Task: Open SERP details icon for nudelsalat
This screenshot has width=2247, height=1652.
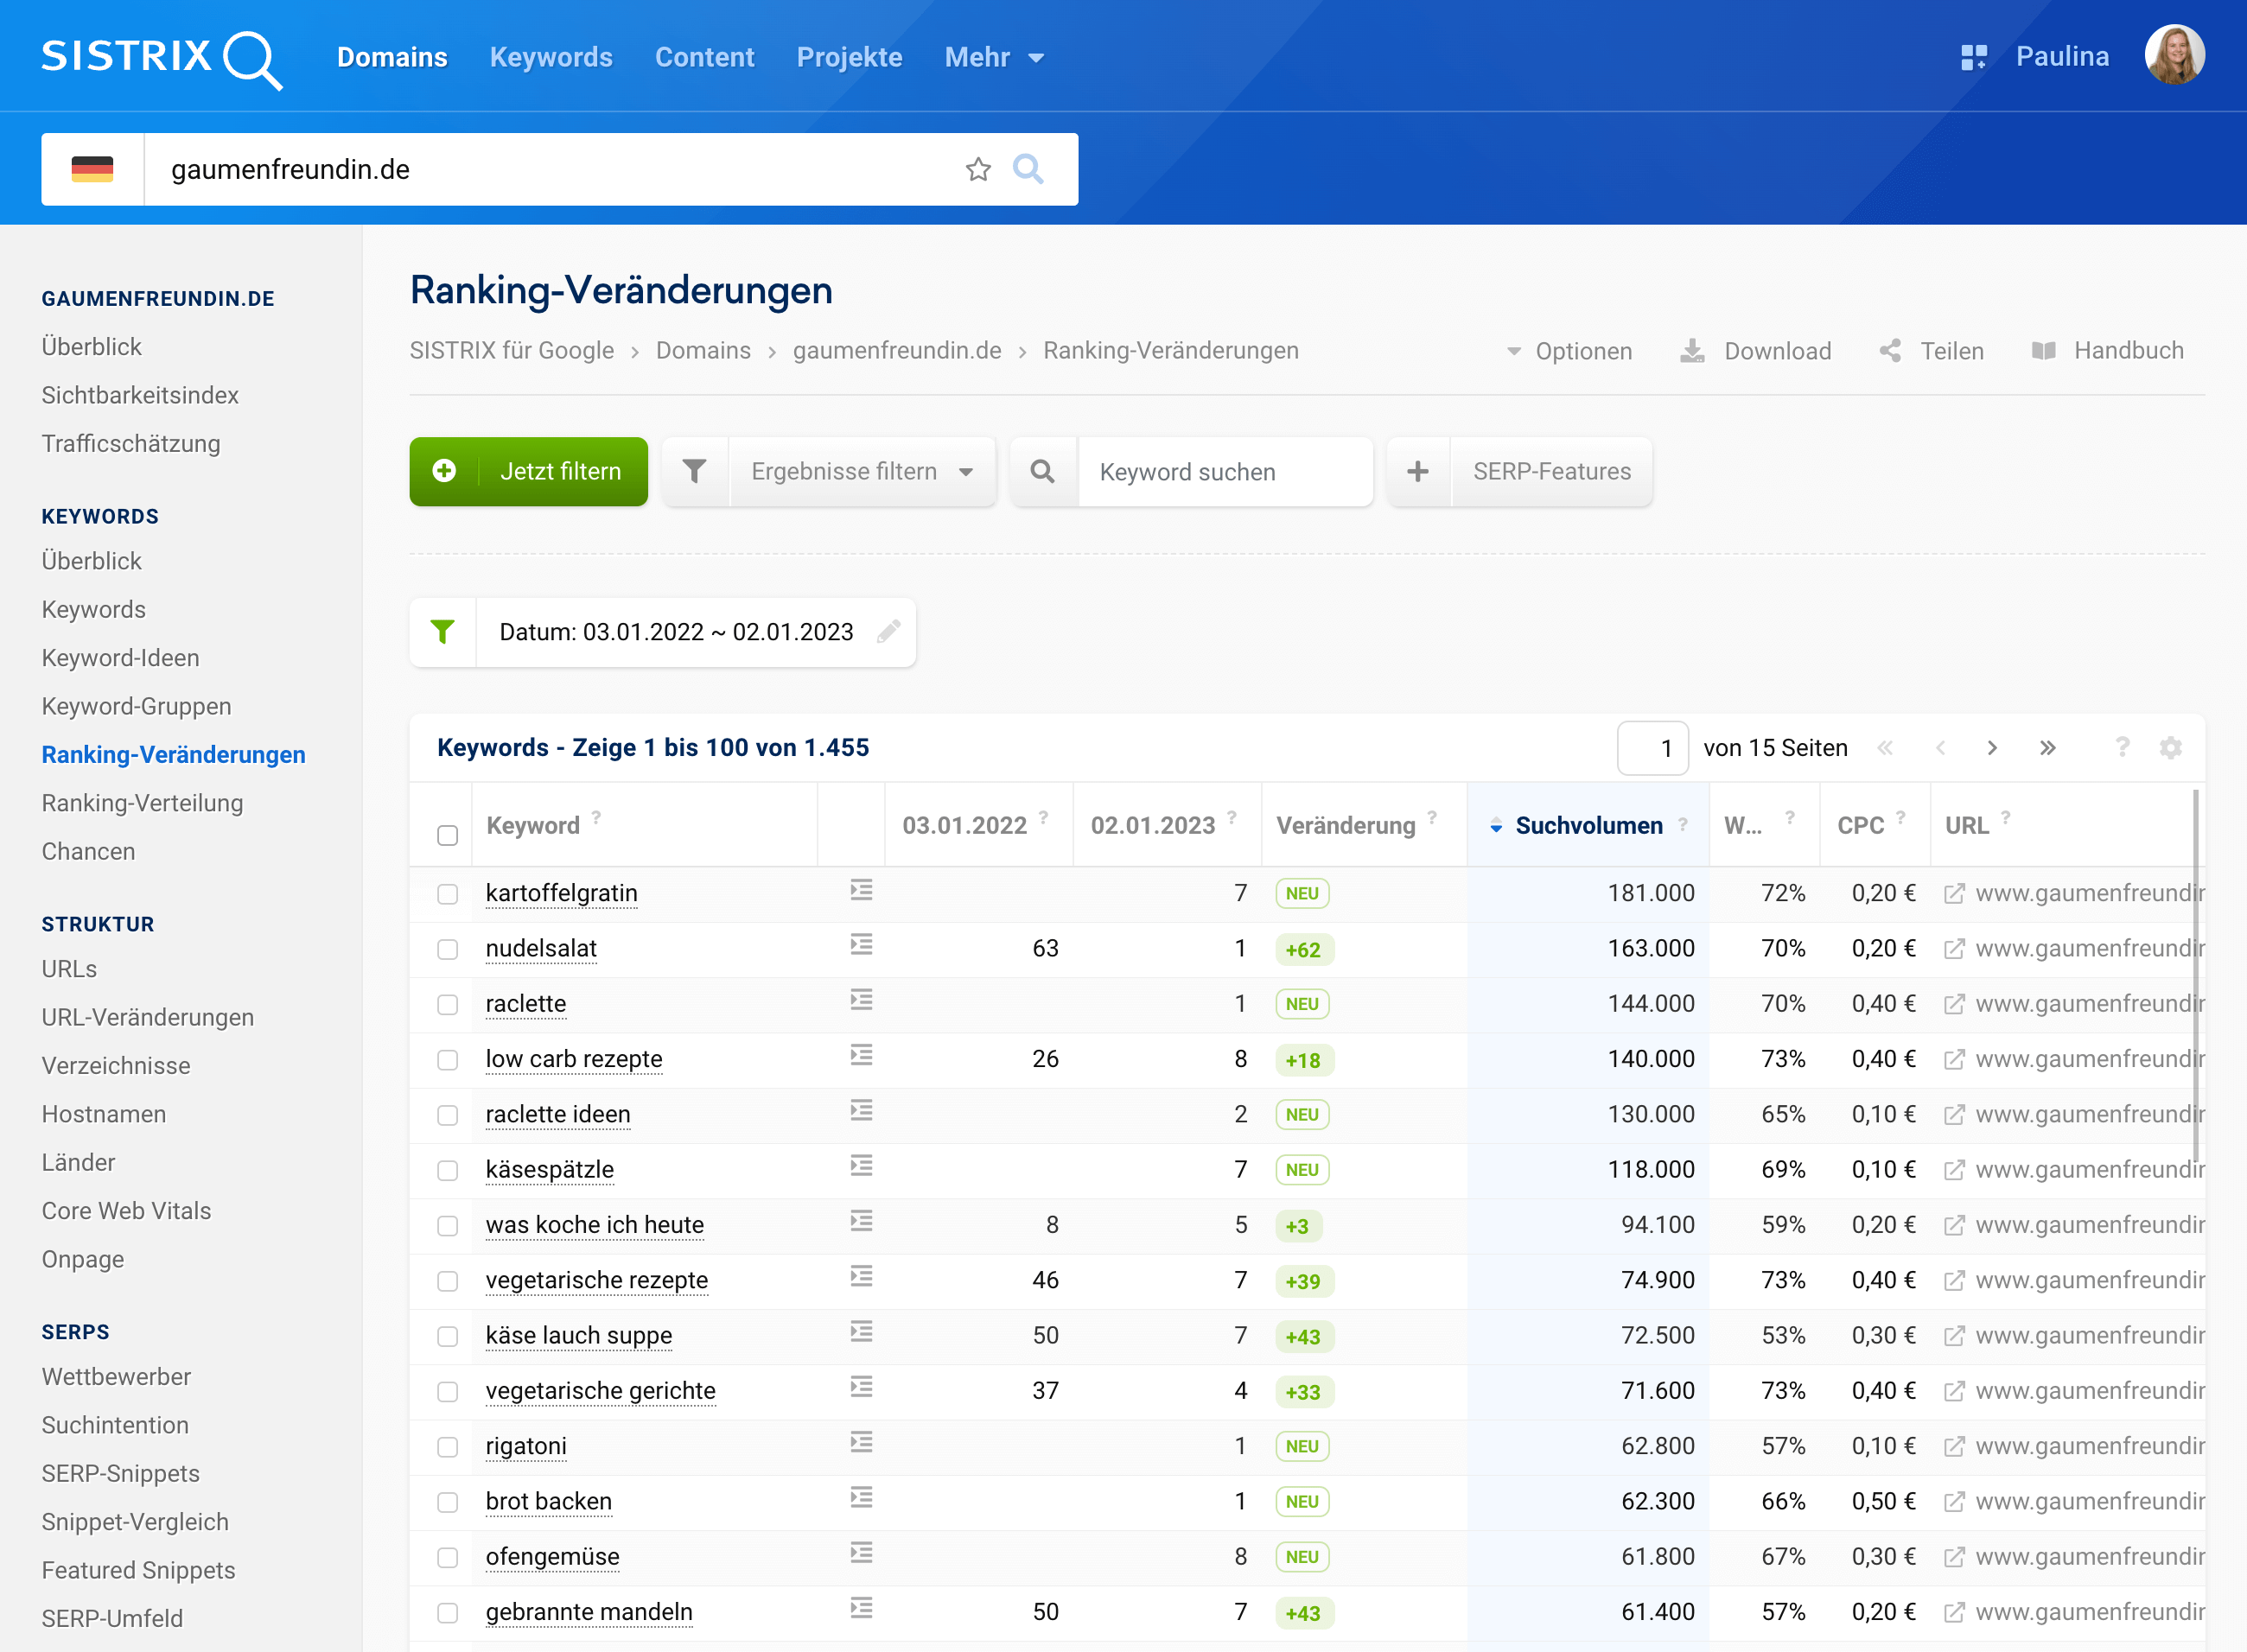Action: [861, 945]
